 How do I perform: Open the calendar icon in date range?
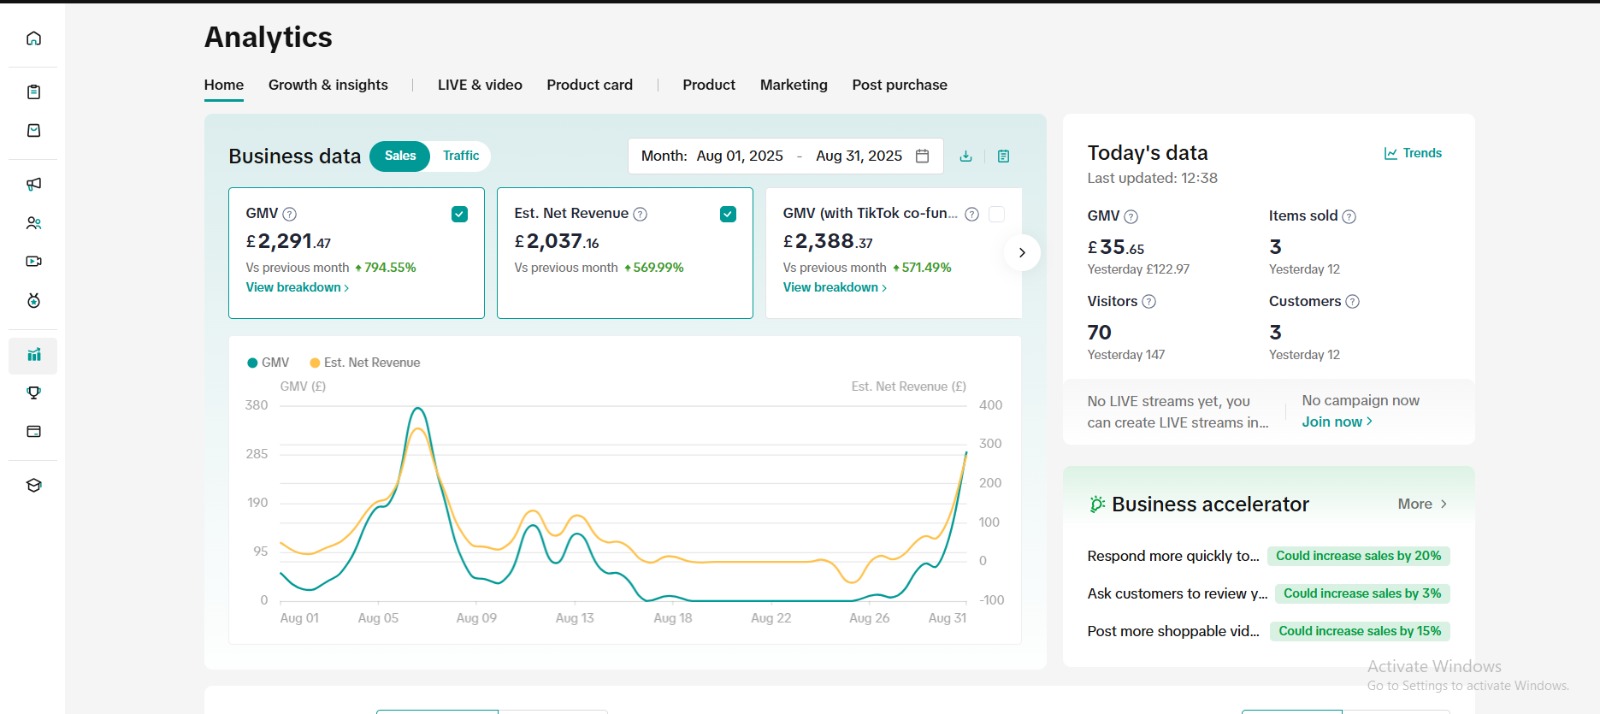923,156
